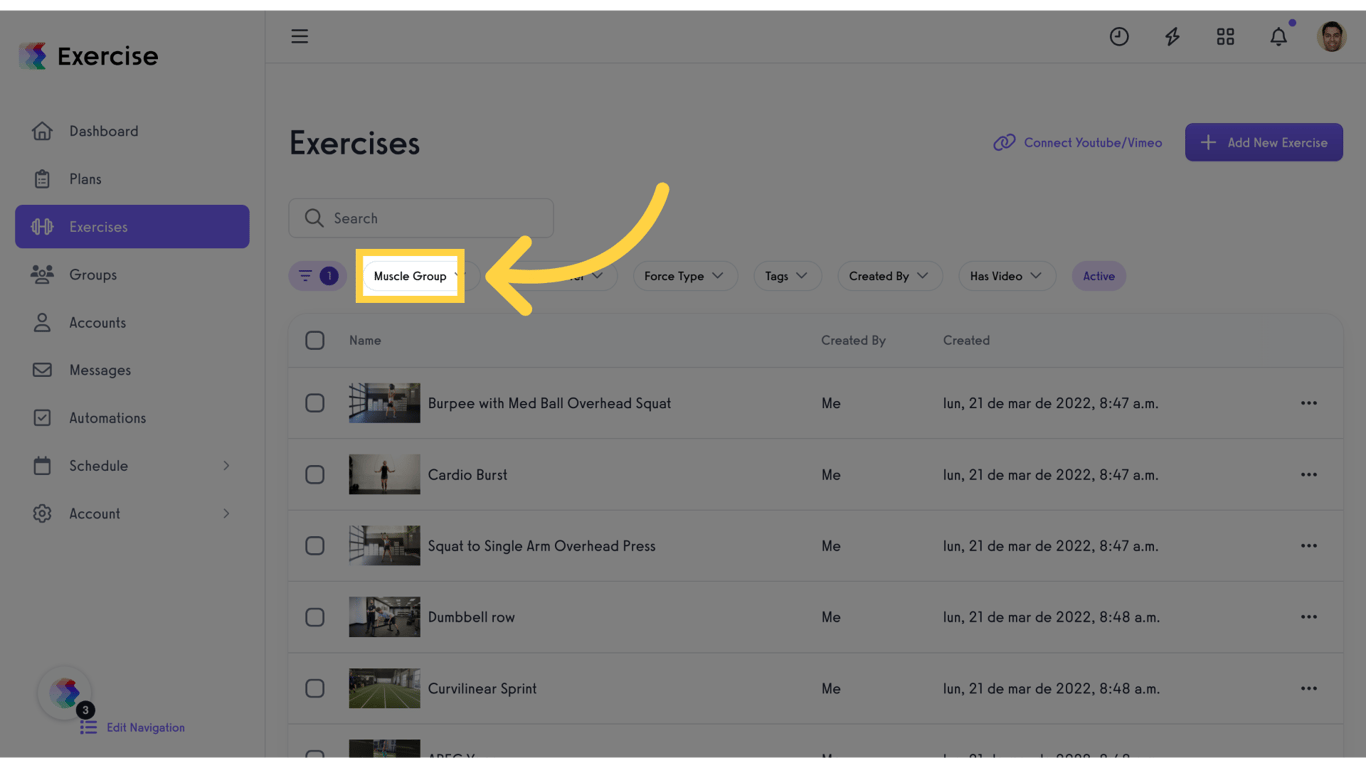Click the exercise Search field
The width and height of the screenshot is (1366, 768).
click(x=421, y=218)
